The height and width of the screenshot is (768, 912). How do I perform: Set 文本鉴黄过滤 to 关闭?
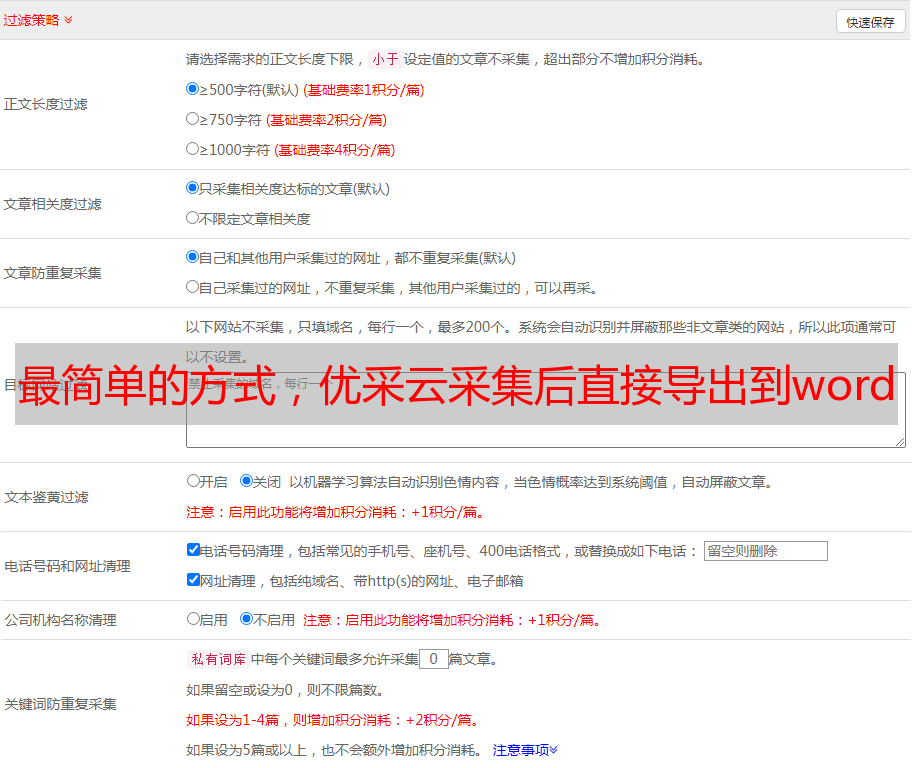(246, 481)
